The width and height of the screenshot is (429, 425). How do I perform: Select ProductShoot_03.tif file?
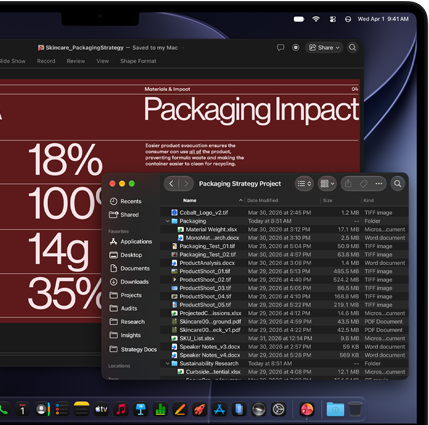click(284, 288)
